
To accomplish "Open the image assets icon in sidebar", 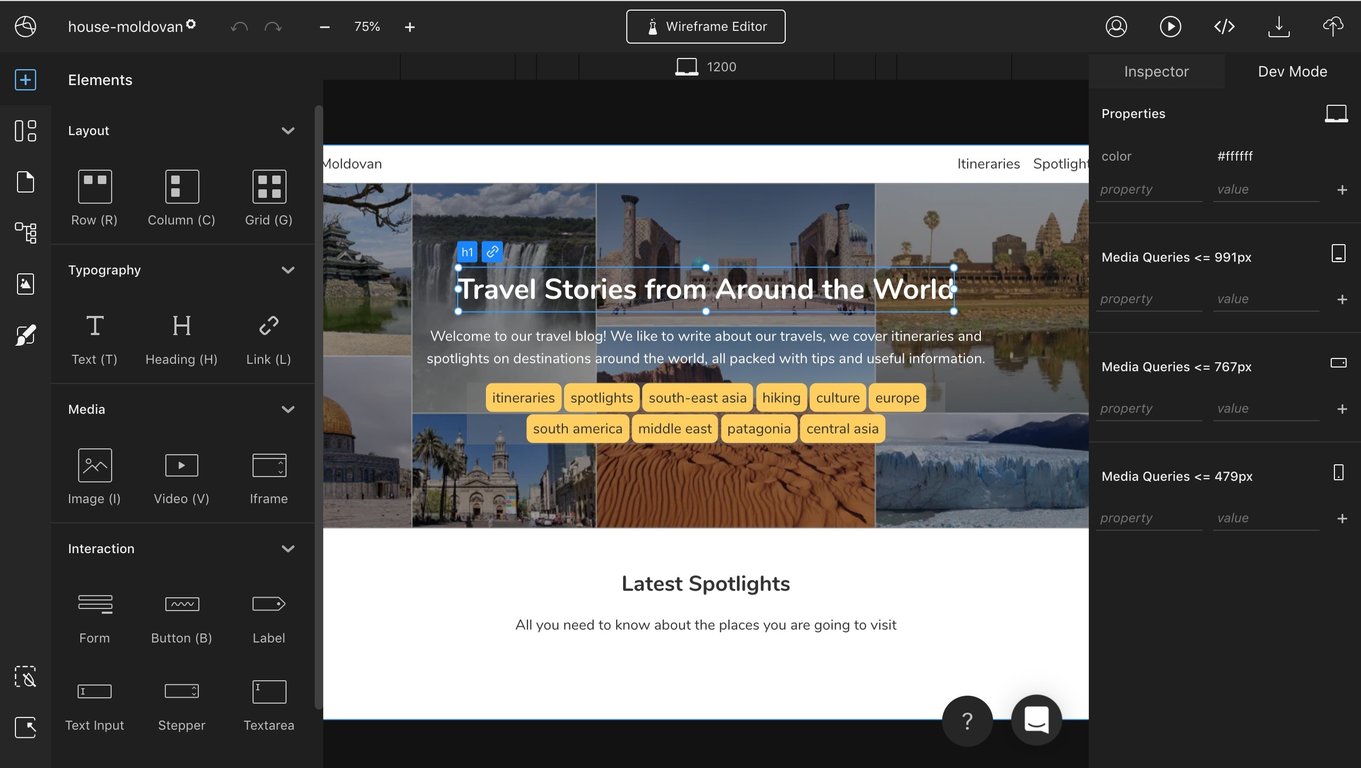I will 26,284.
